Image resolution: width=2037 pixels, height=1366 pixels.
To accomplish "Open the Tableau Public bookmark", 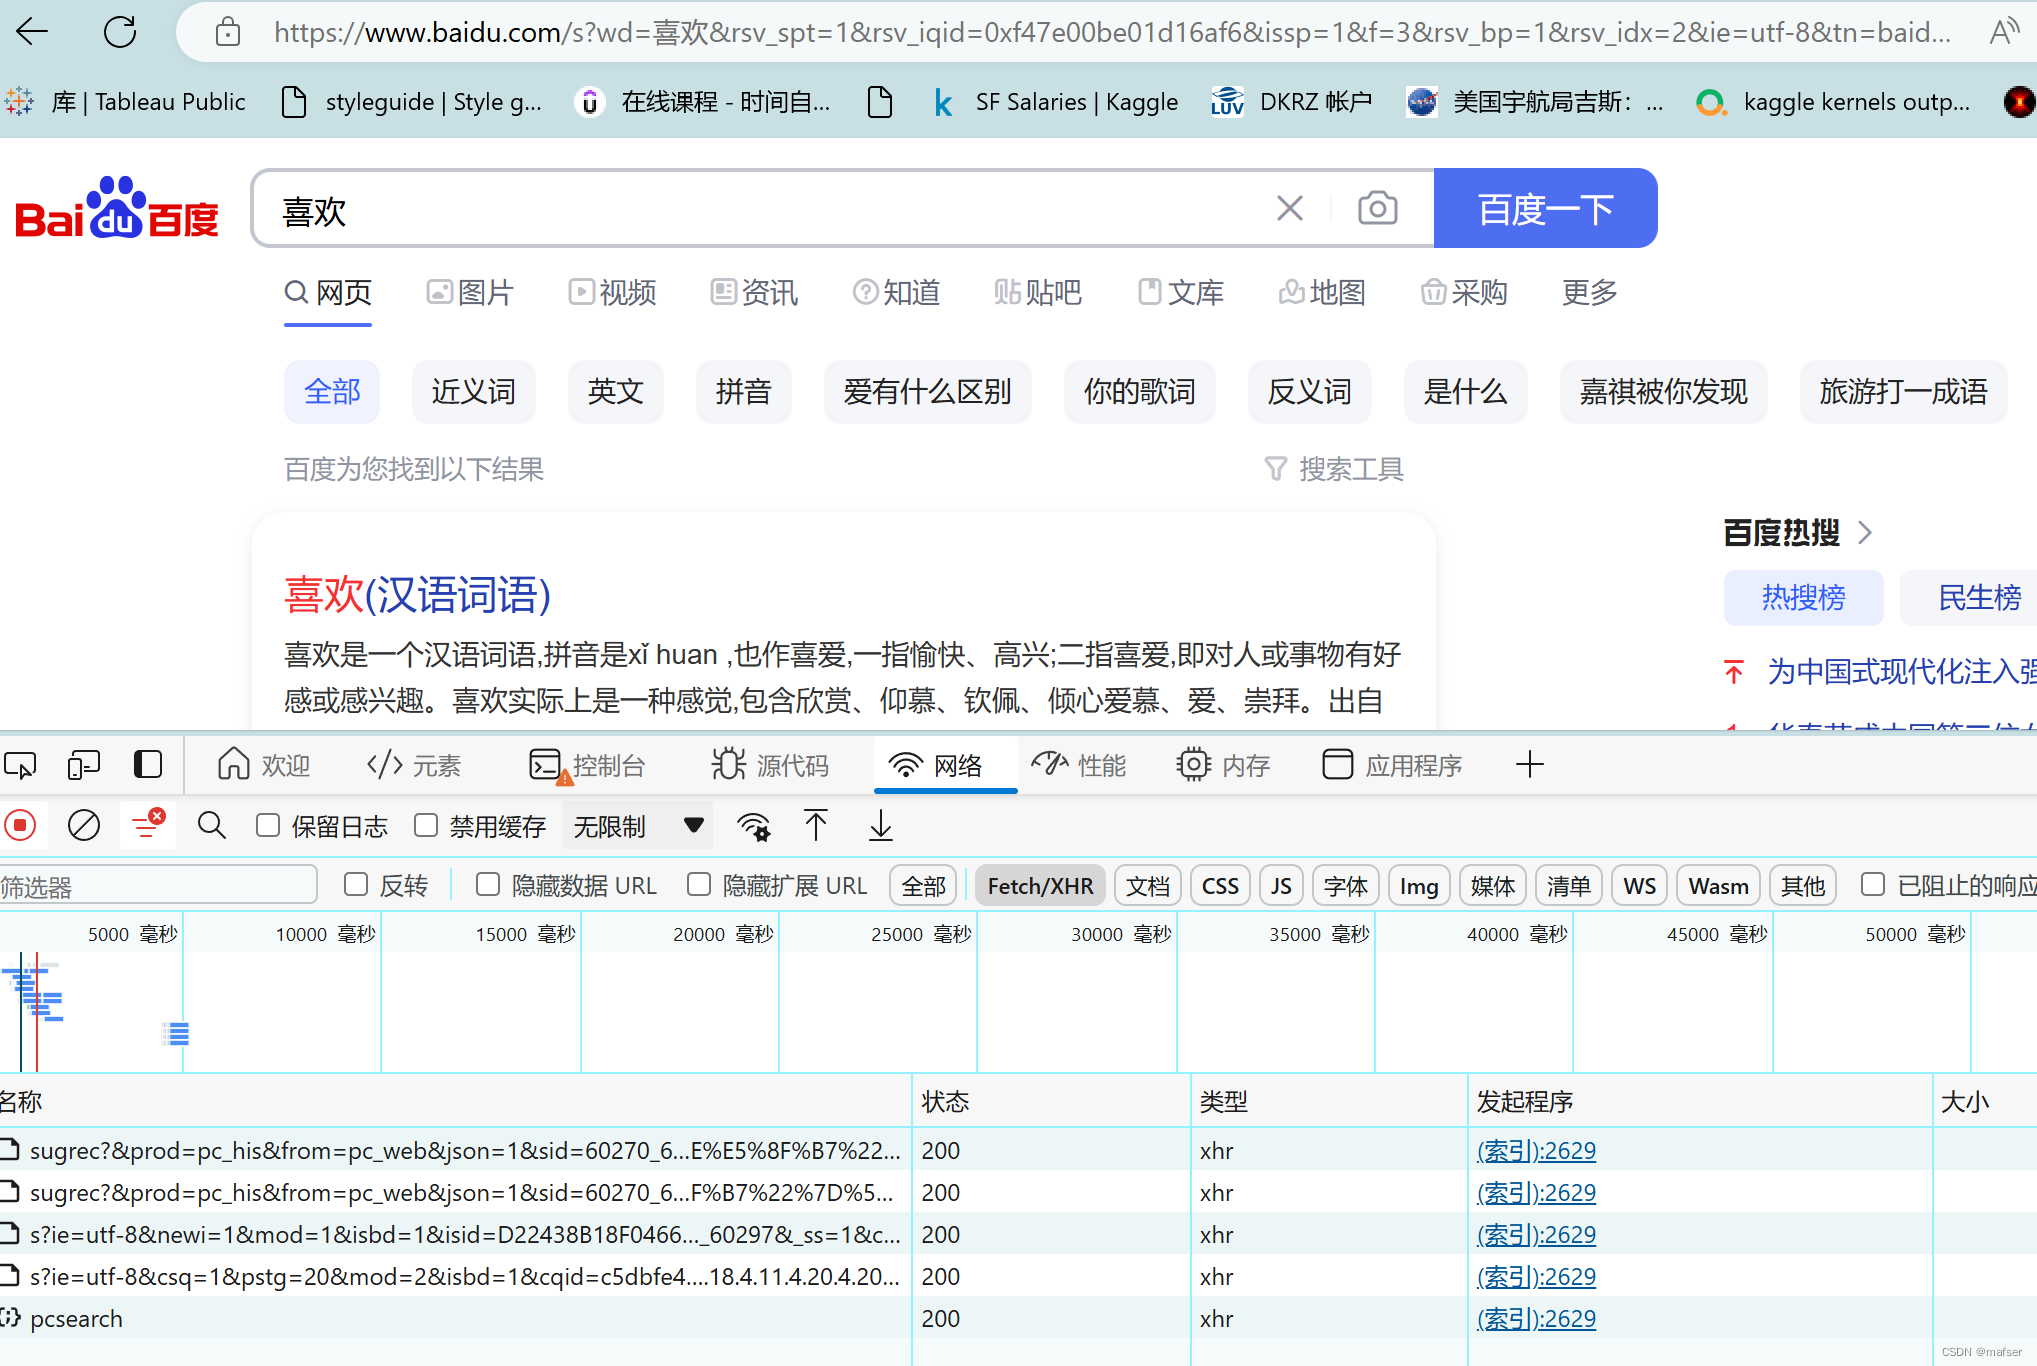I will pos(127,102).
